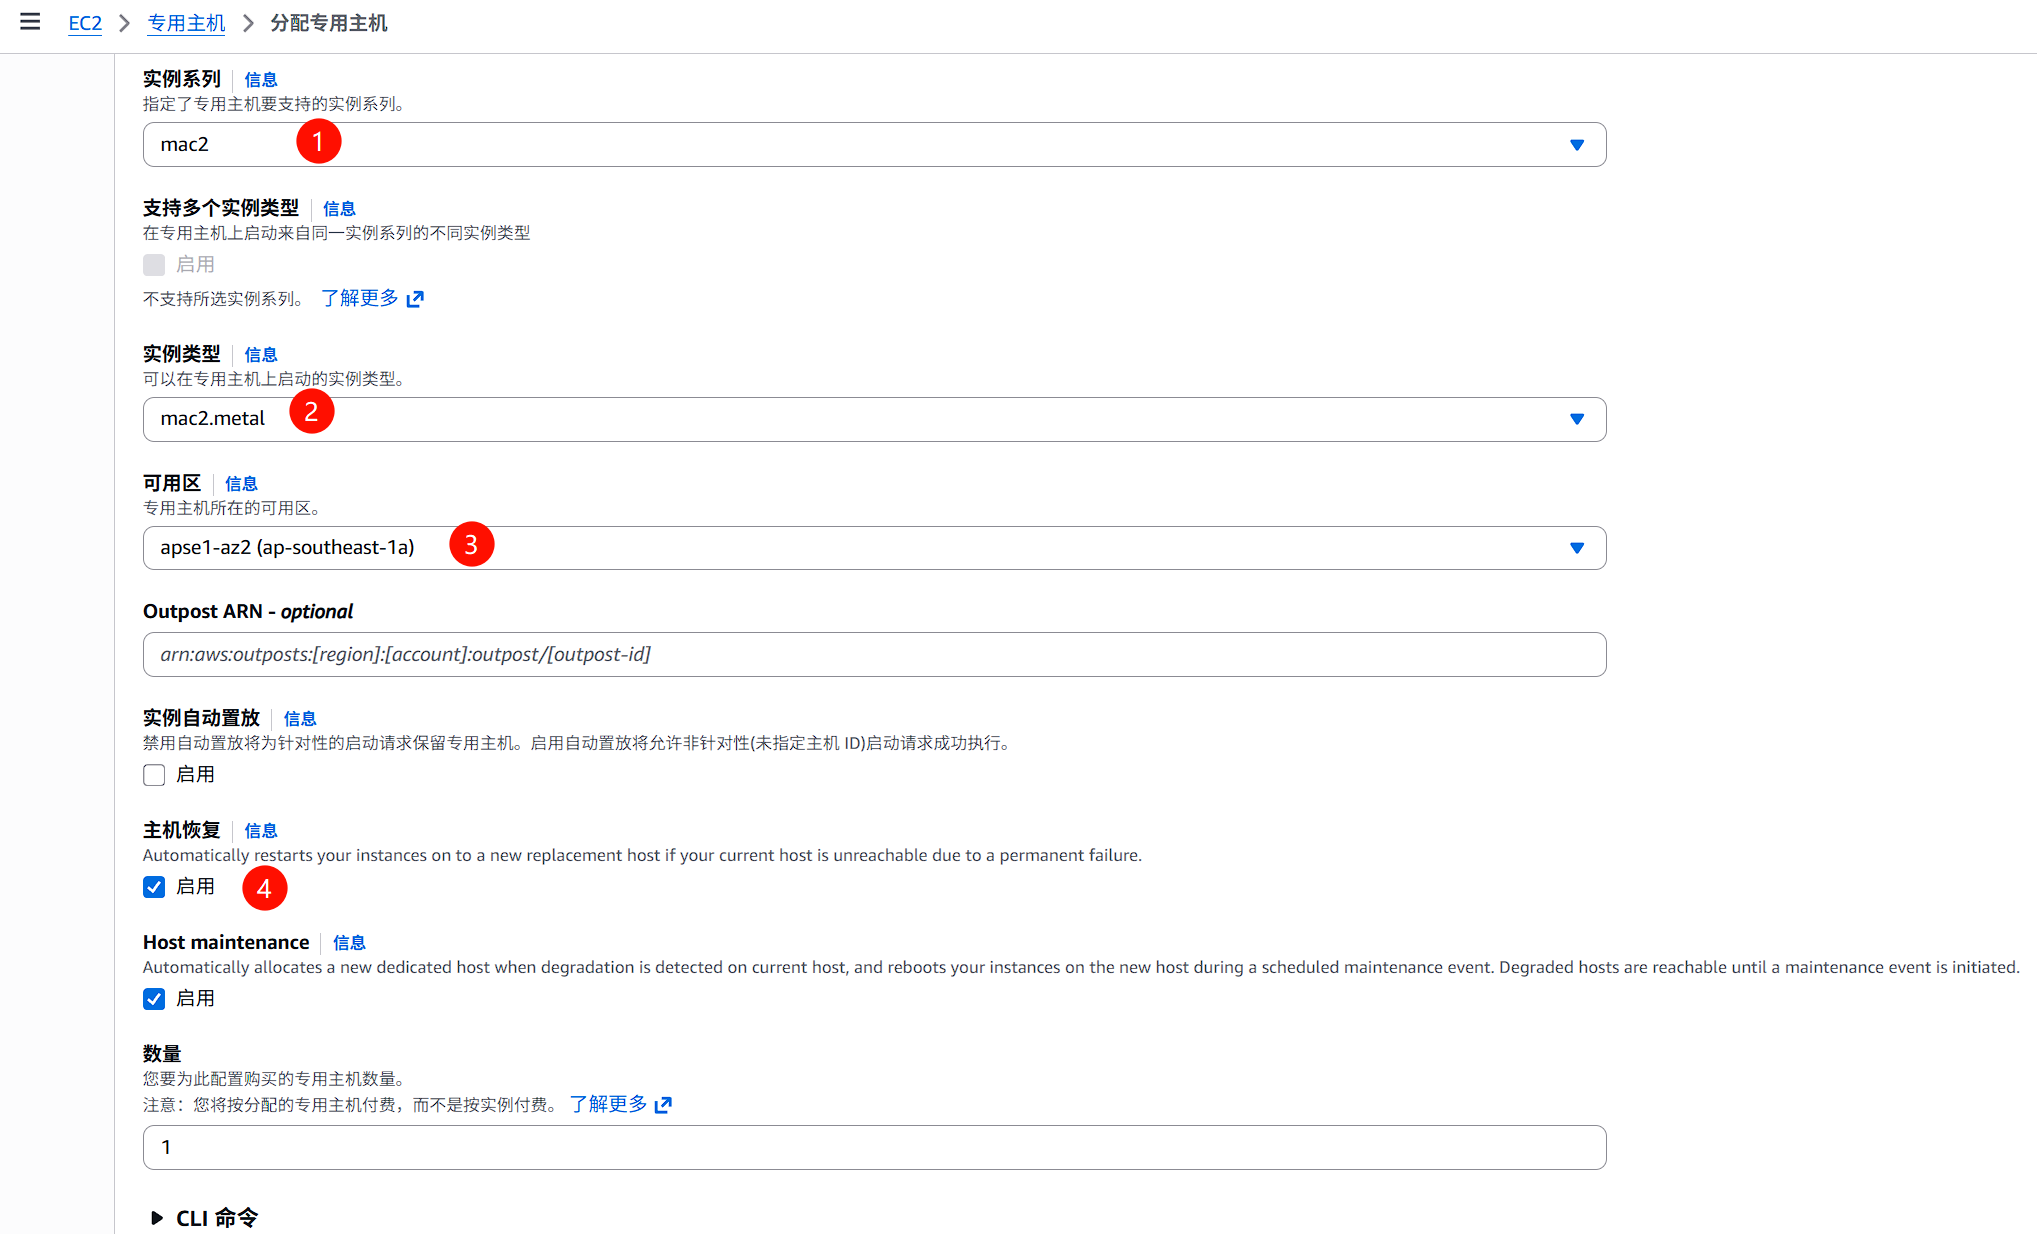Image resolution: width=2037 pixels, height=1234 pixels.
Task: Click the external link icon in 数量 section
Action: pyautogui.click(x=663, y=1105)
